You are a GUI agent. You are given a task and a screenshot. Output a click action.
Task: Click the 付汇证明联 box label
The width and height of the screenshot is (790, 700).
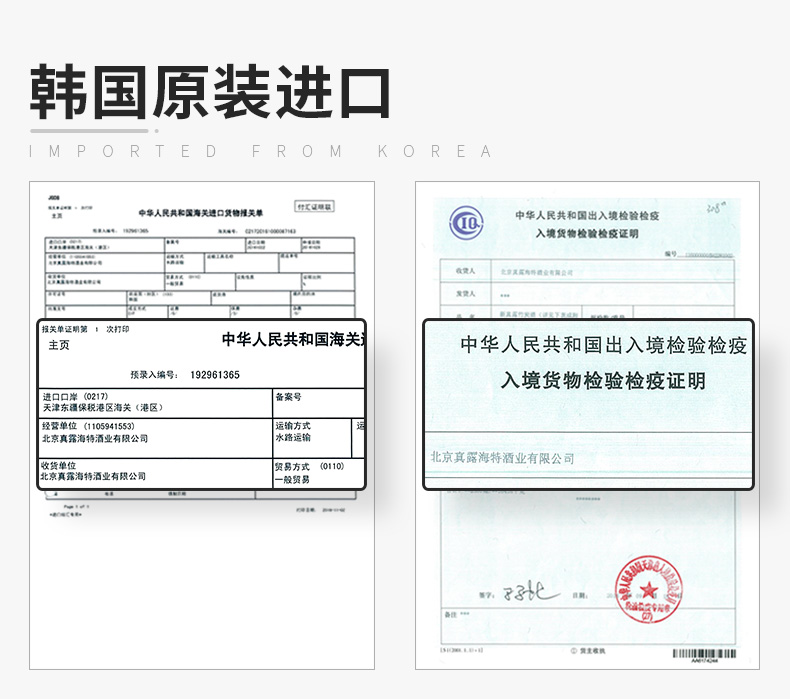coord(314,207)
